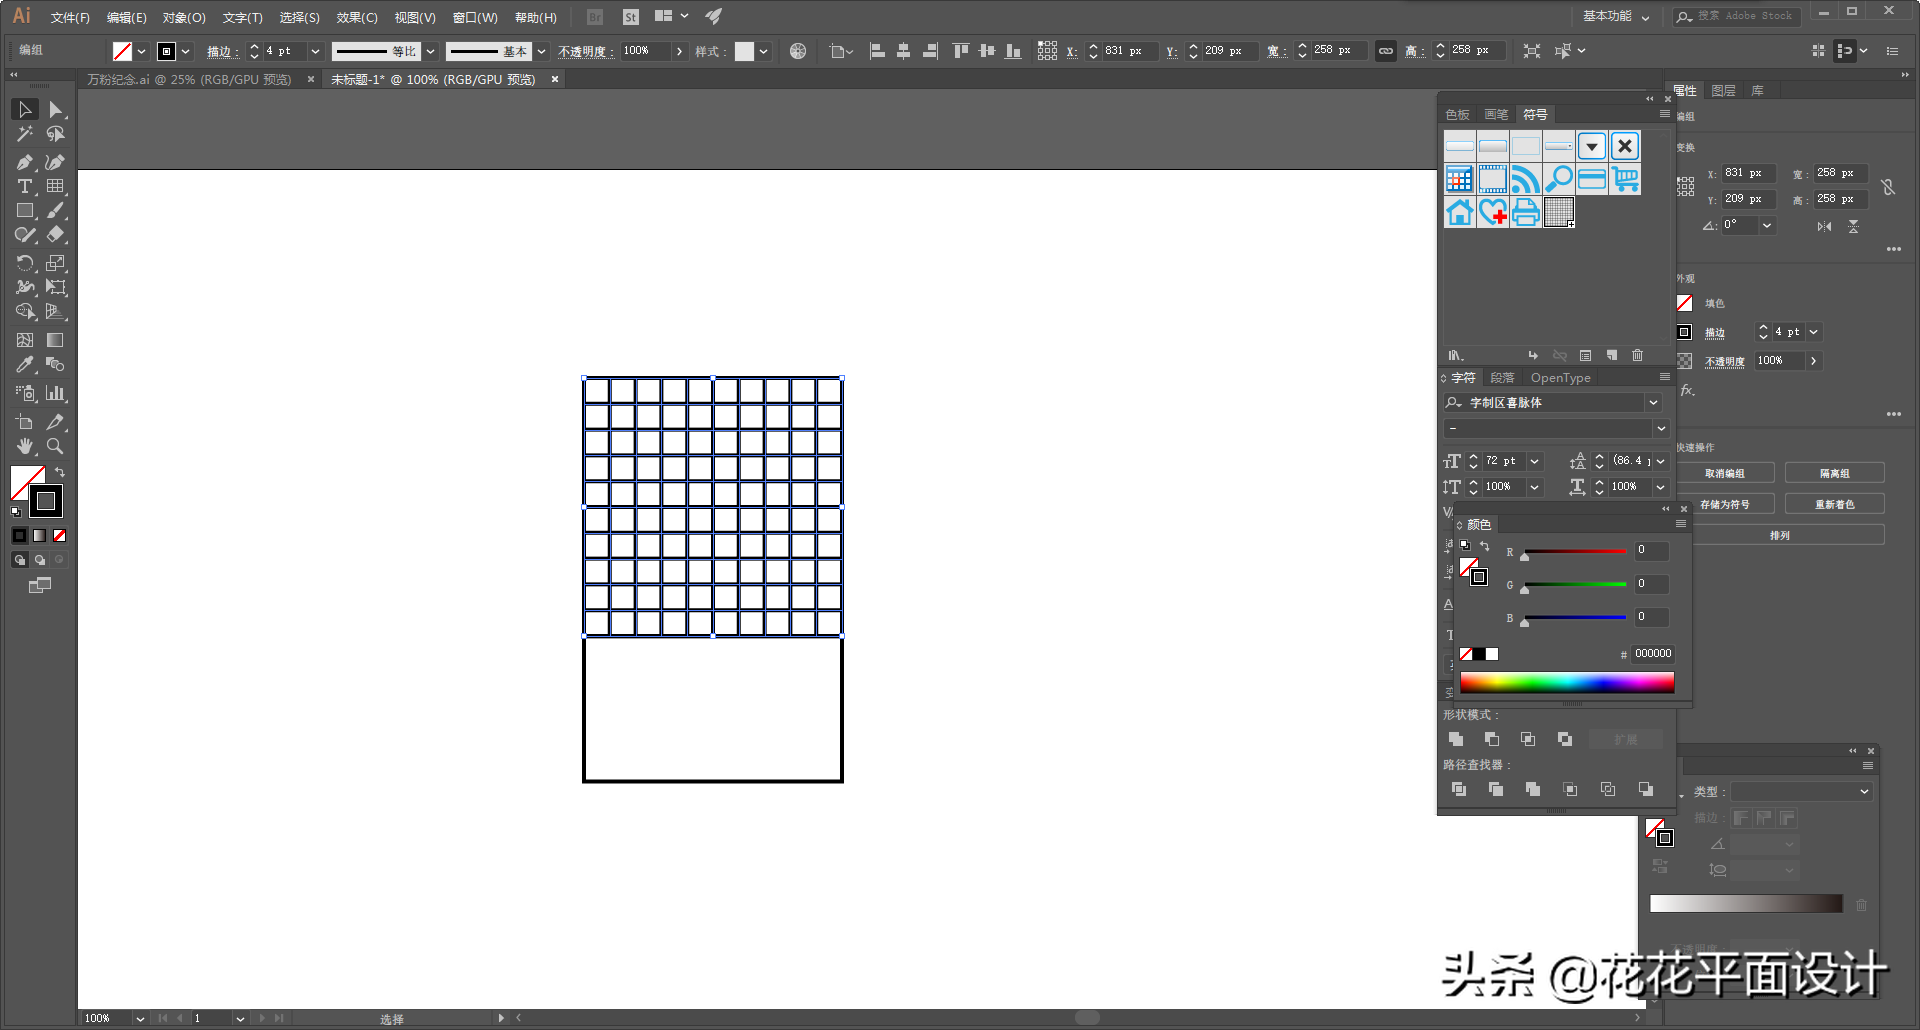
Task: Select the Rectangle tool
Action: [24, 211]
